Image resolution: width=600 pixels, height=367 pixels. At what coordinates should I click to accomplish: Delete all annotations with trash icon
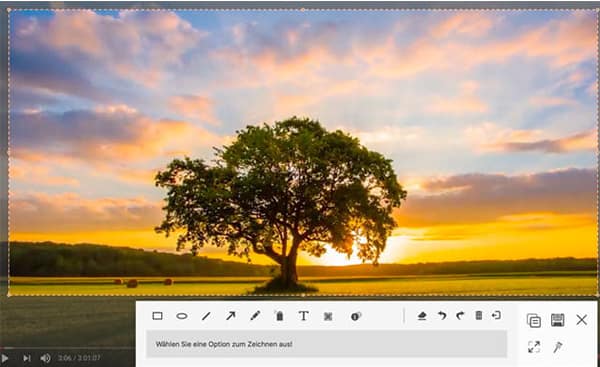[479, 315]
